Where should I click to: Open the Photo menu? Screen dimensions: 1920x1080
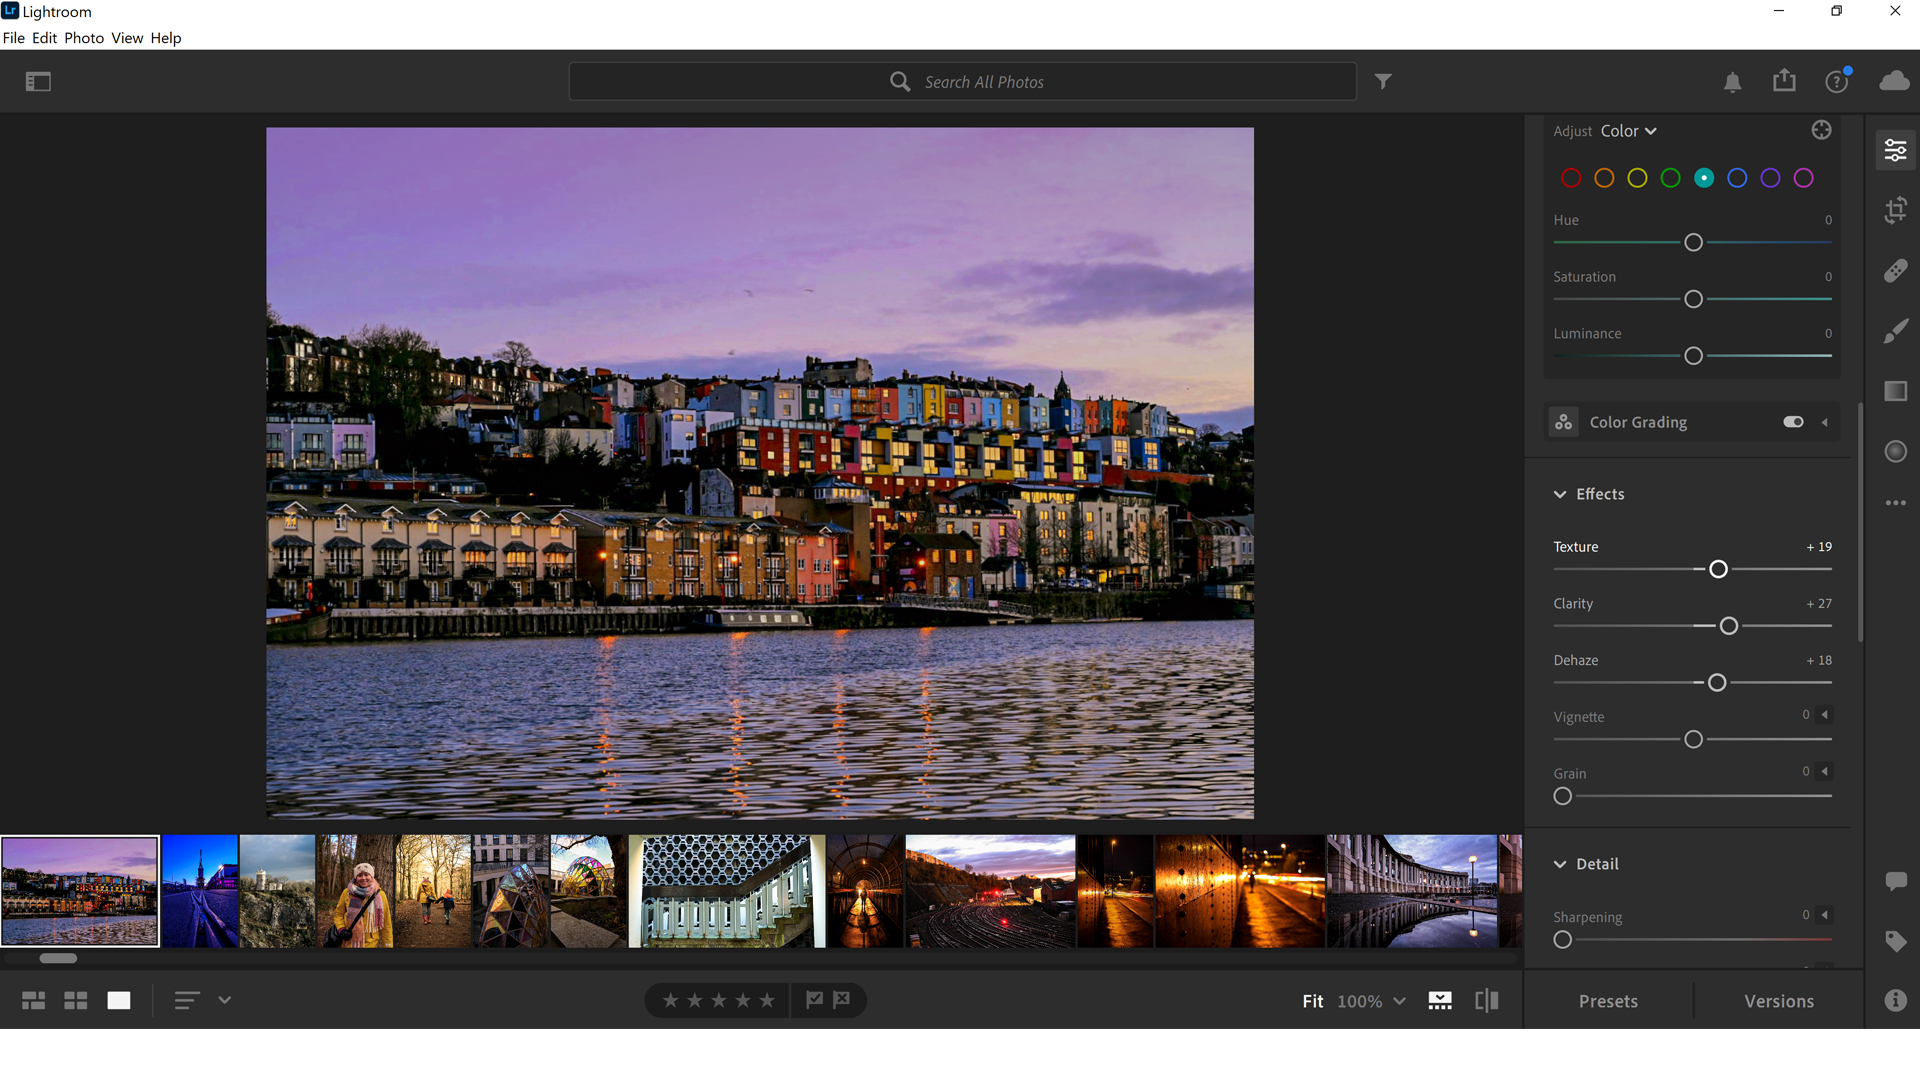(x=83, y=38)
